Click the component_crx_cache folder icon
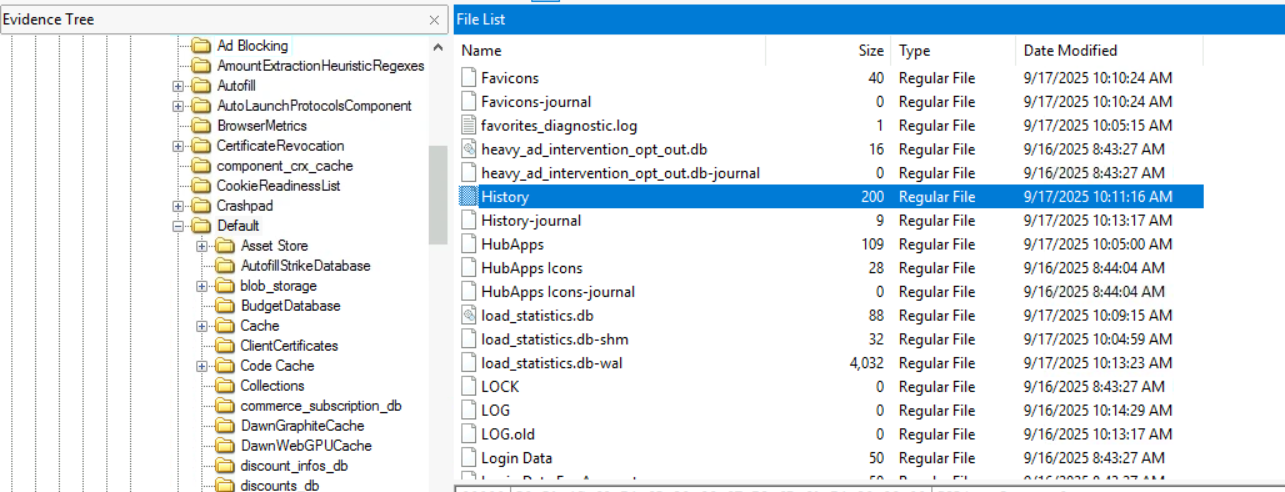This screenshot has width=1285, height=492. pyautogui.click(x=201, y=166)
